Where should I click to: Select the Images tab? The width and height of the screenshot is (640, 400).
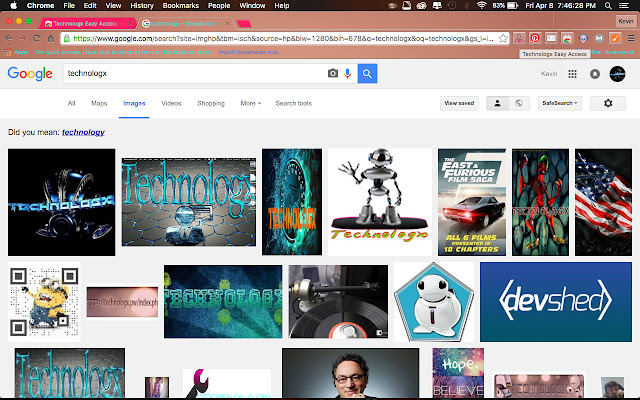(134, 103)
